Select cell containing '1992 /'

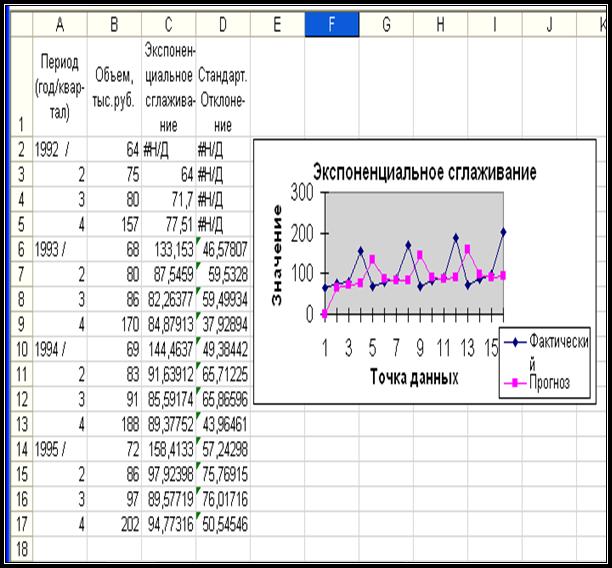[60, 149]
